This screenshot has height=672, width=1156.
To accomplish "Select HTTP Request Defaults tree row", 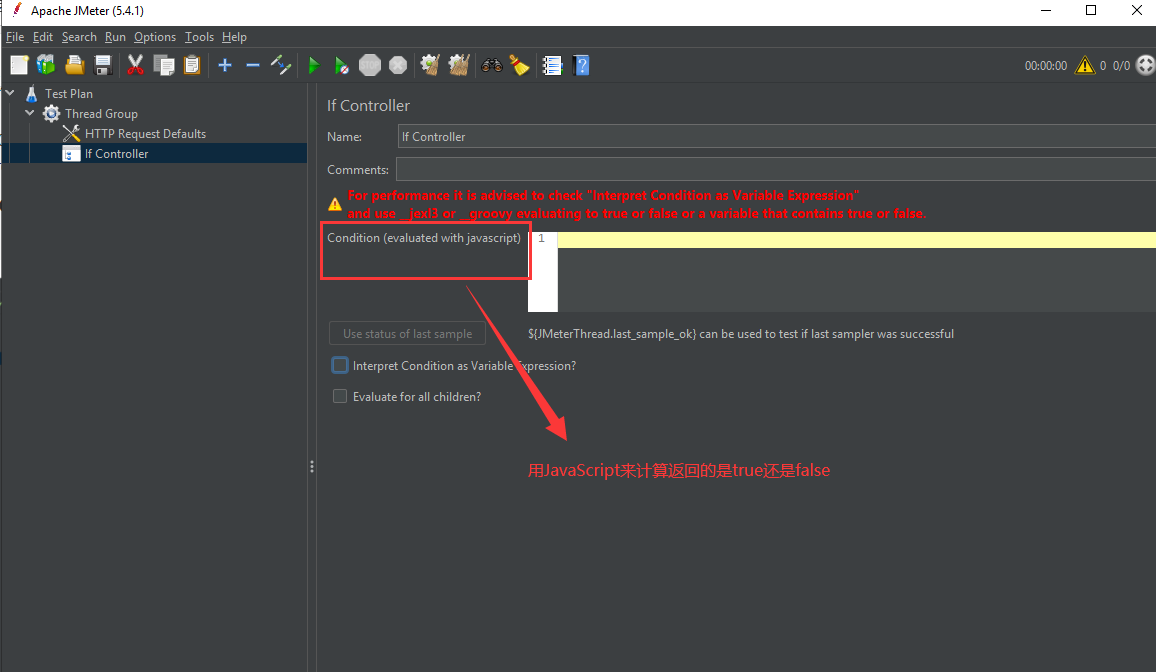I will pyautogui.click(x=145, y=133).
